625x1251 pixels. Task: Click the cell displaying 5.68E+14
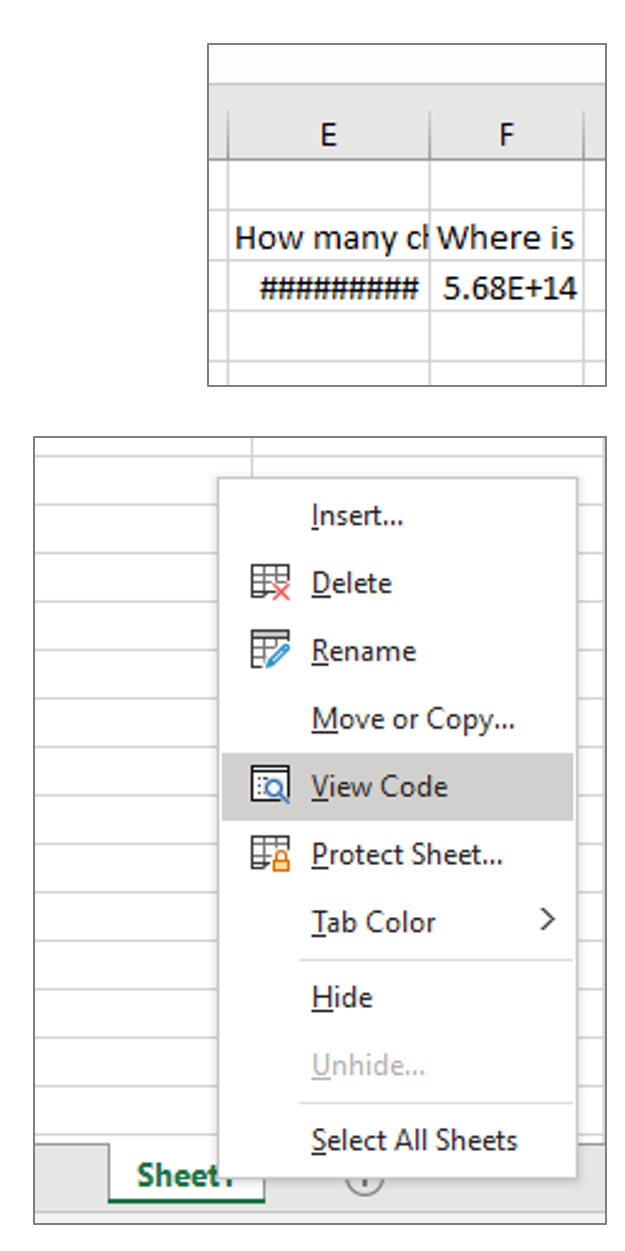[x=508, y=282]
